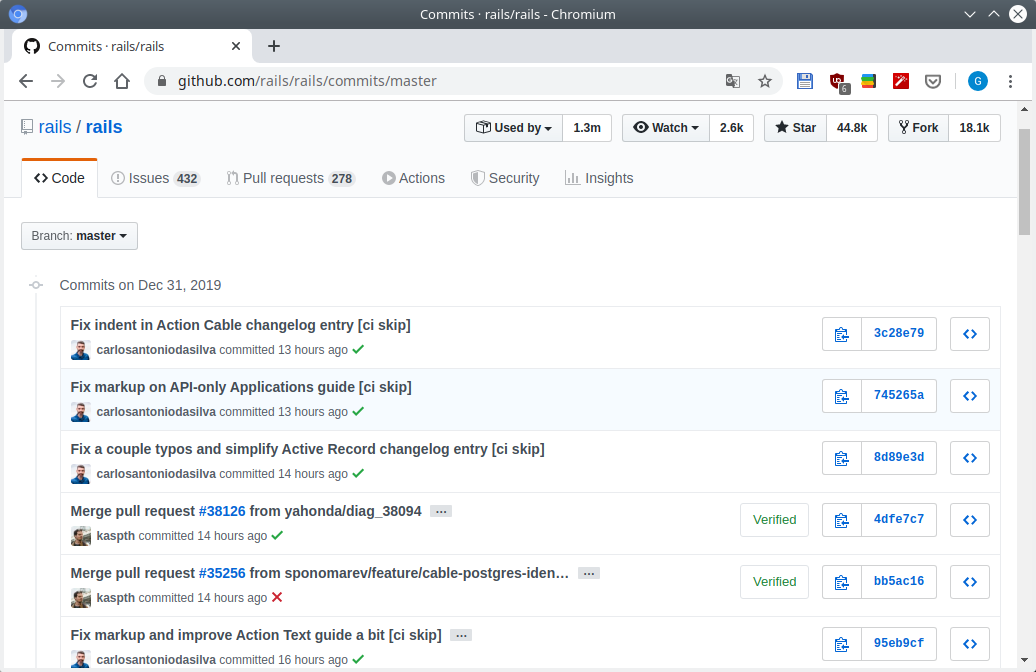
Task: Open kaspth's avatar on commit 4dfe7c7
Action: pos(81,536)
